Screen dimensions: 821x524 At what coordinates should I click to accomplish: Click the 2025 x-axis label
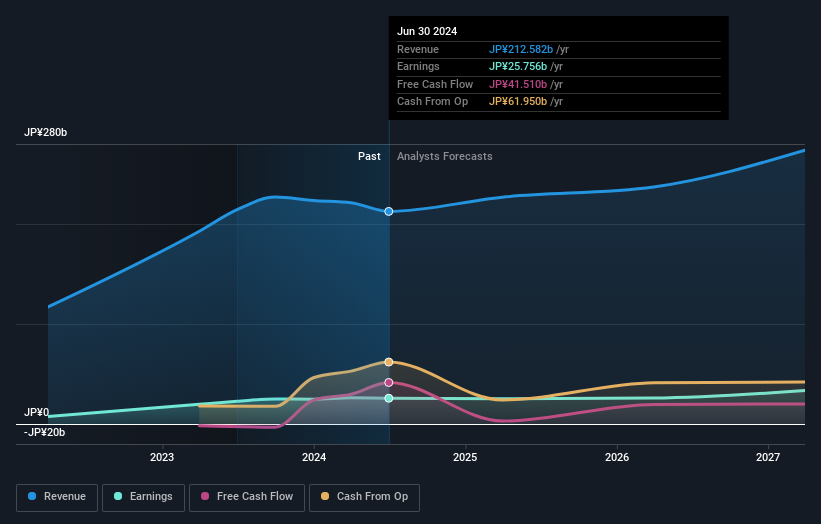pos(465,458)
